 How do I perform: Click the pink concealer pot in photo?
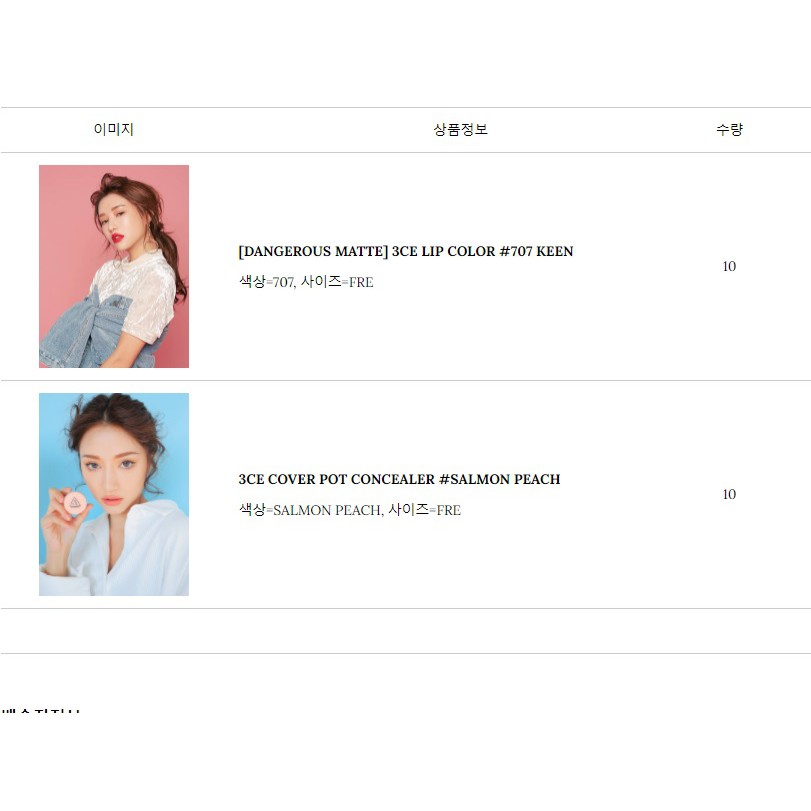(x=76, y=502)
